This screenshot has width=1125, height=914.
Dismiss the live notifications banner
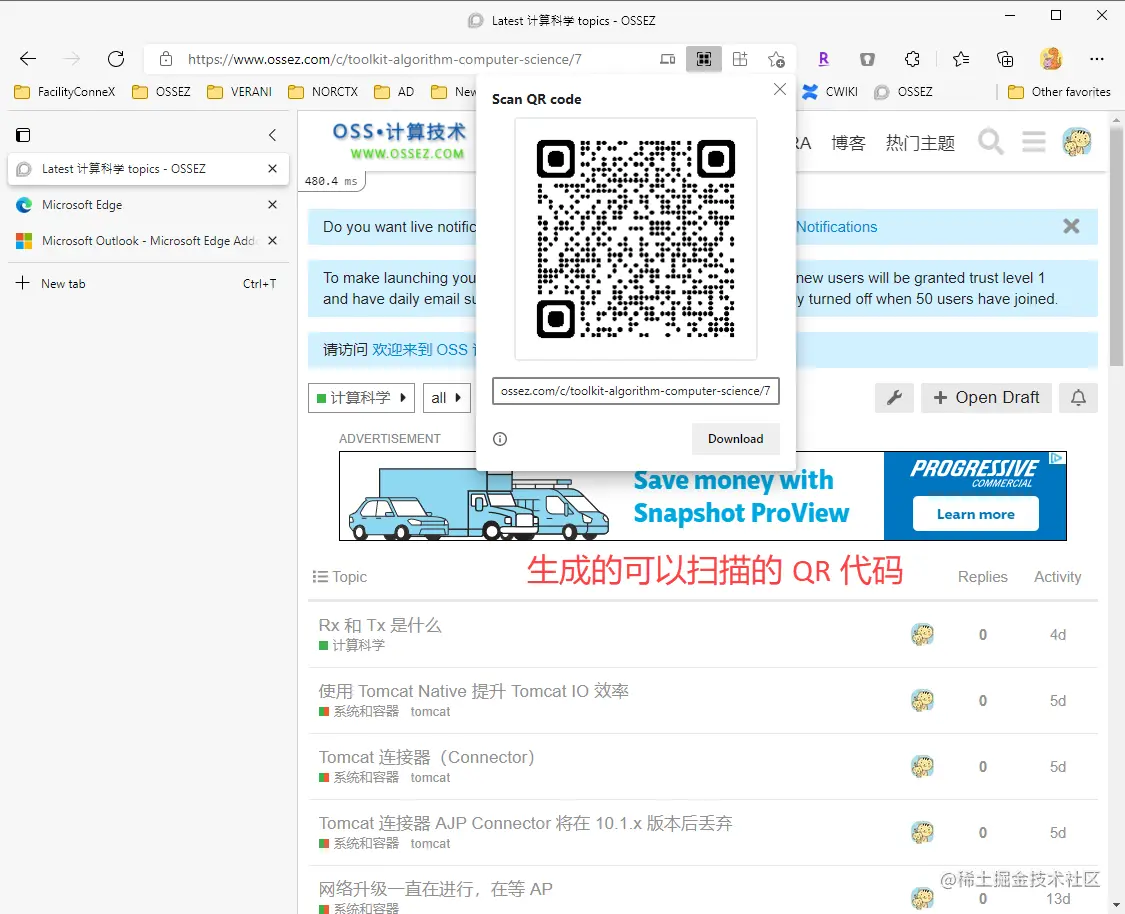coord(1071,227)
